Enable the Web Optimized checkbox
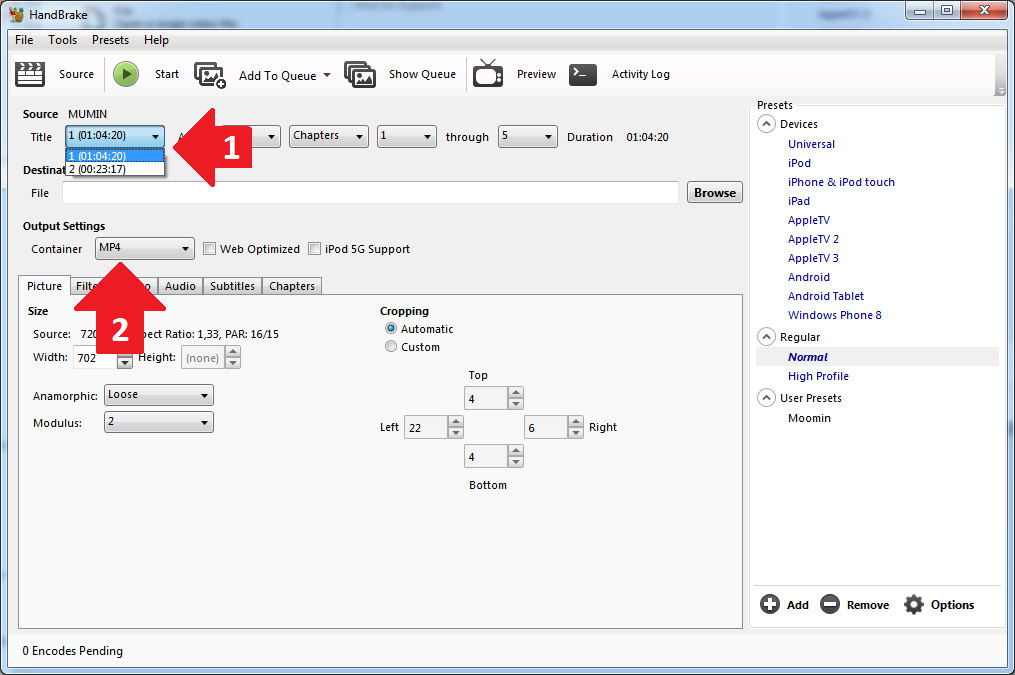 [209, 249]
